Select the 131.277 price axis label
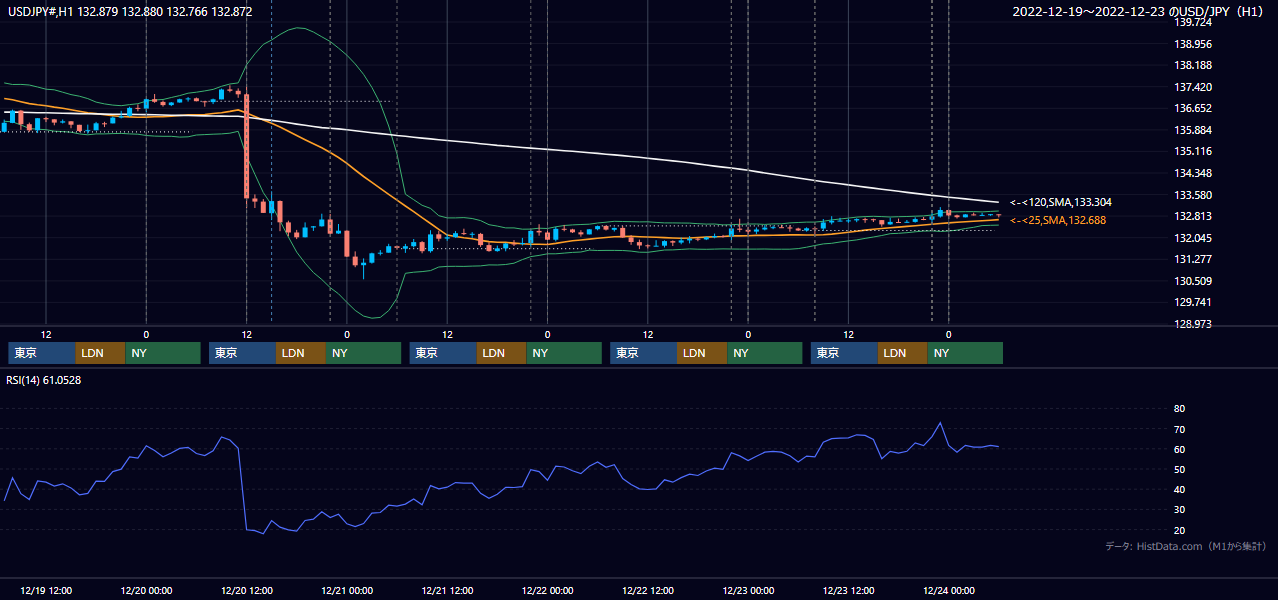Viewport: 1278px width, 600px height. 1193,259
